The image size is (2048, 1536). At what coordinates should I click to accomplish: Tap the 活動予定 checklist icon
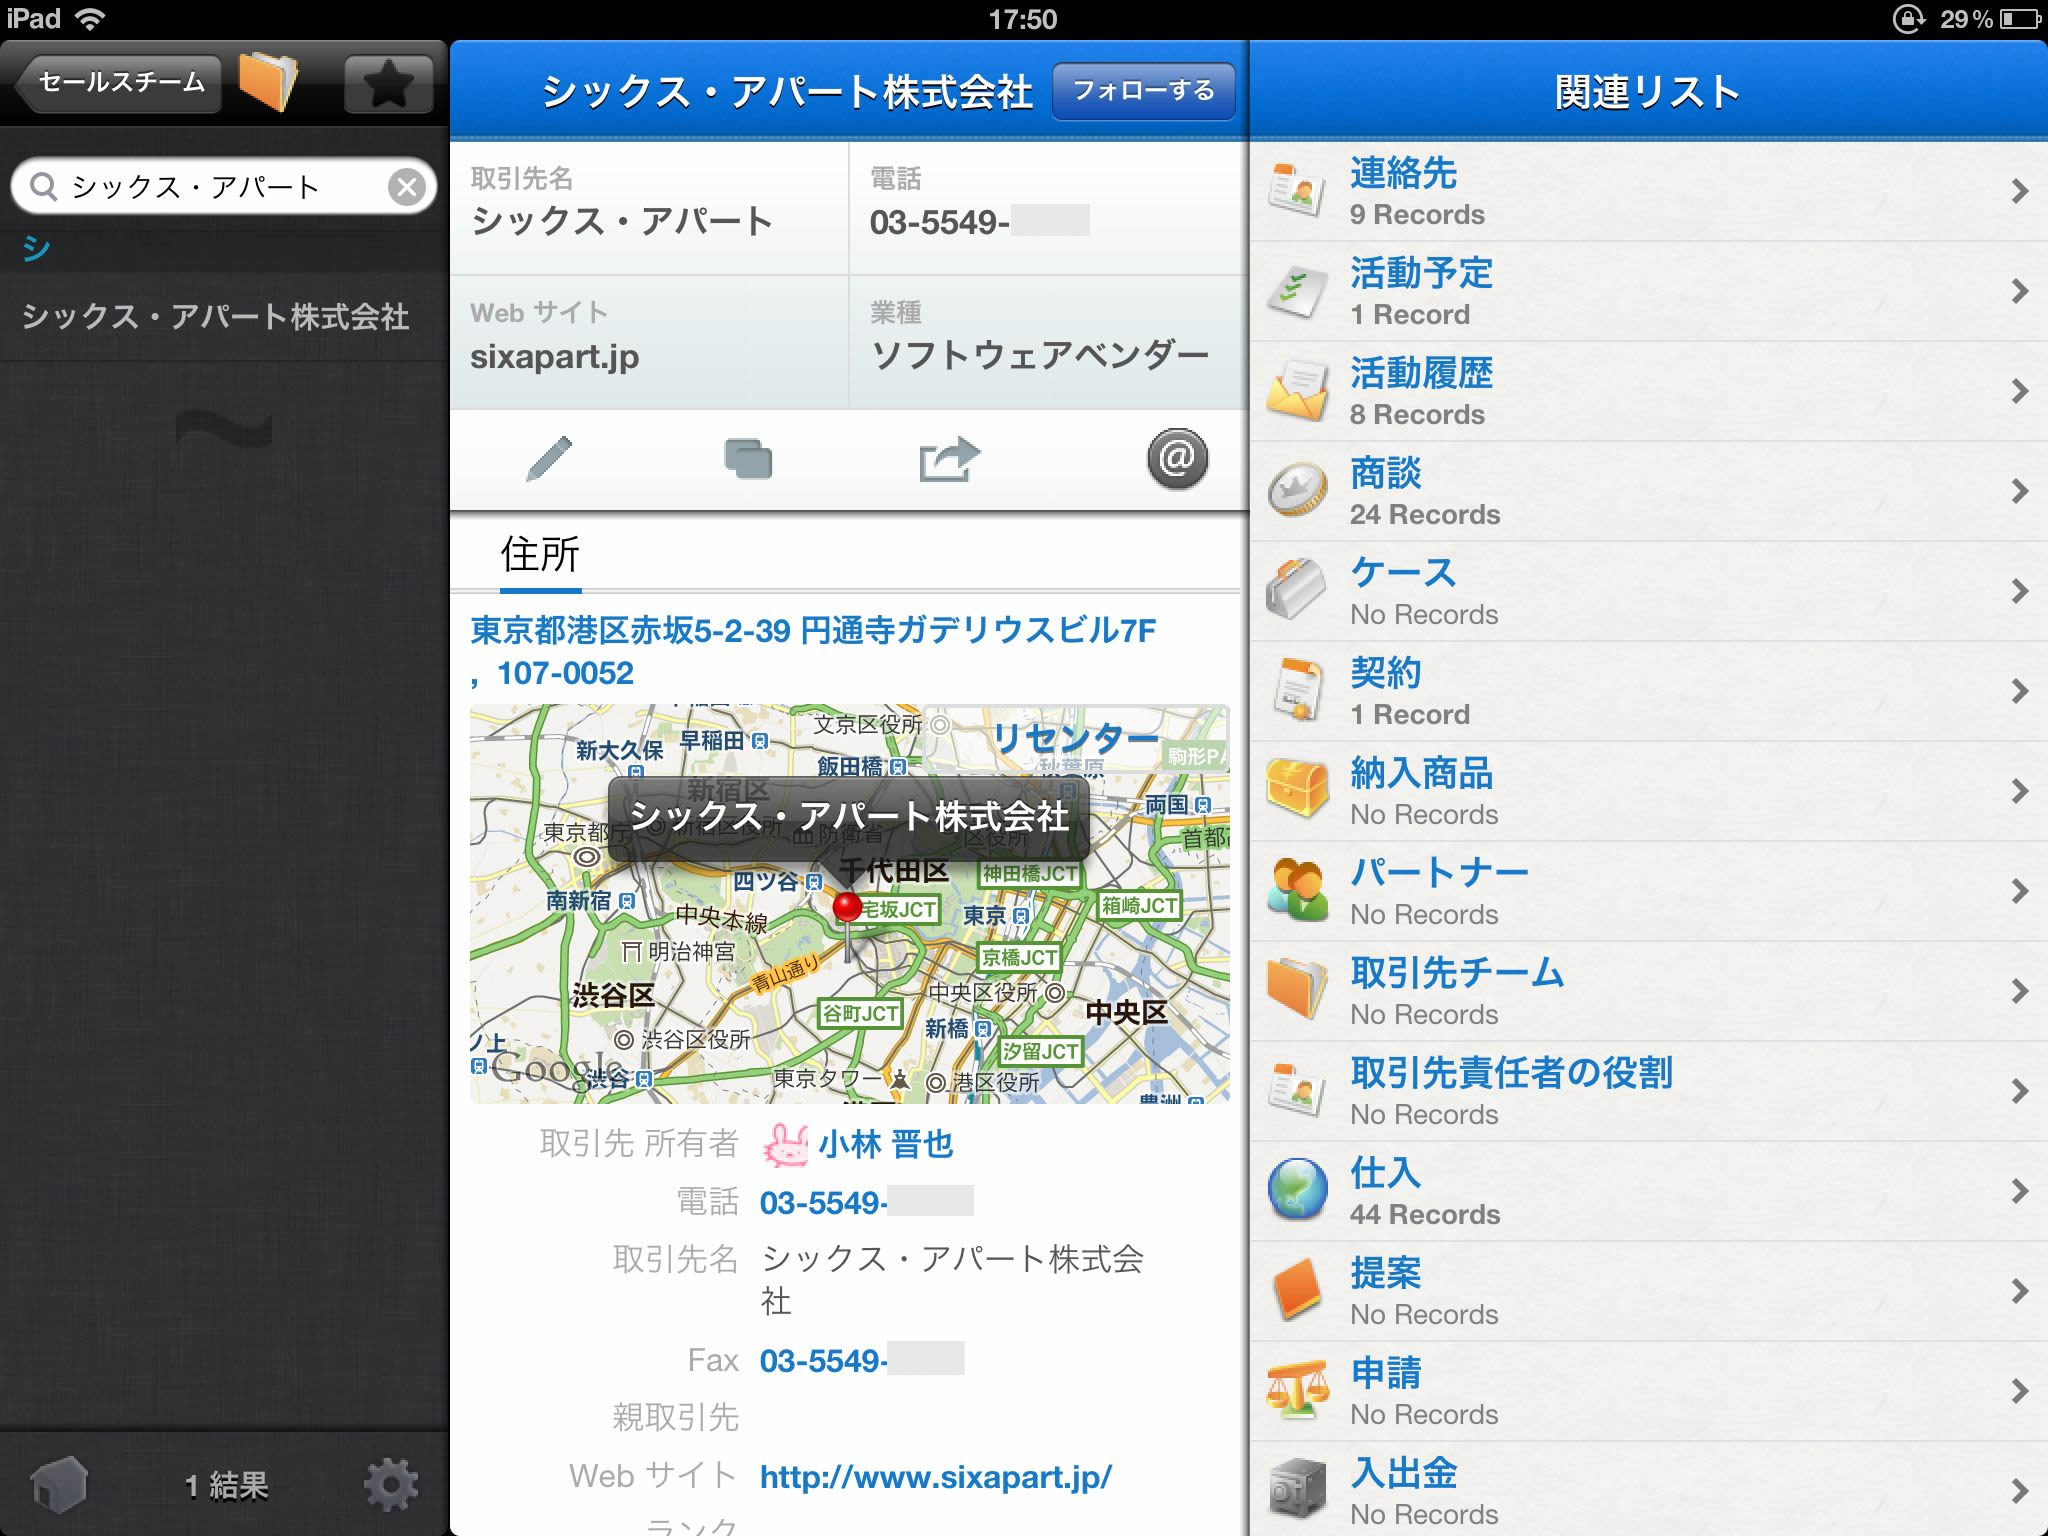[x=1297, y=291]
